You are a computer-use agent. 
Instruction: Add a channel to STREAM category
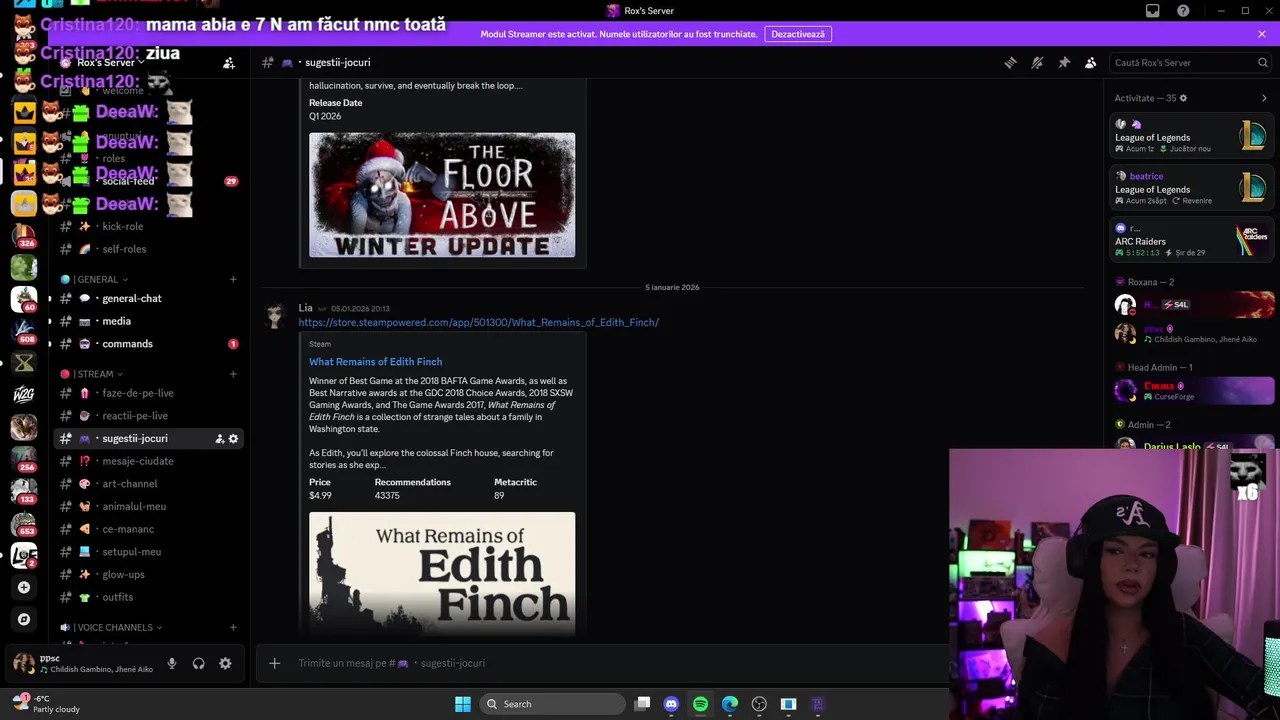click(233, 374)
